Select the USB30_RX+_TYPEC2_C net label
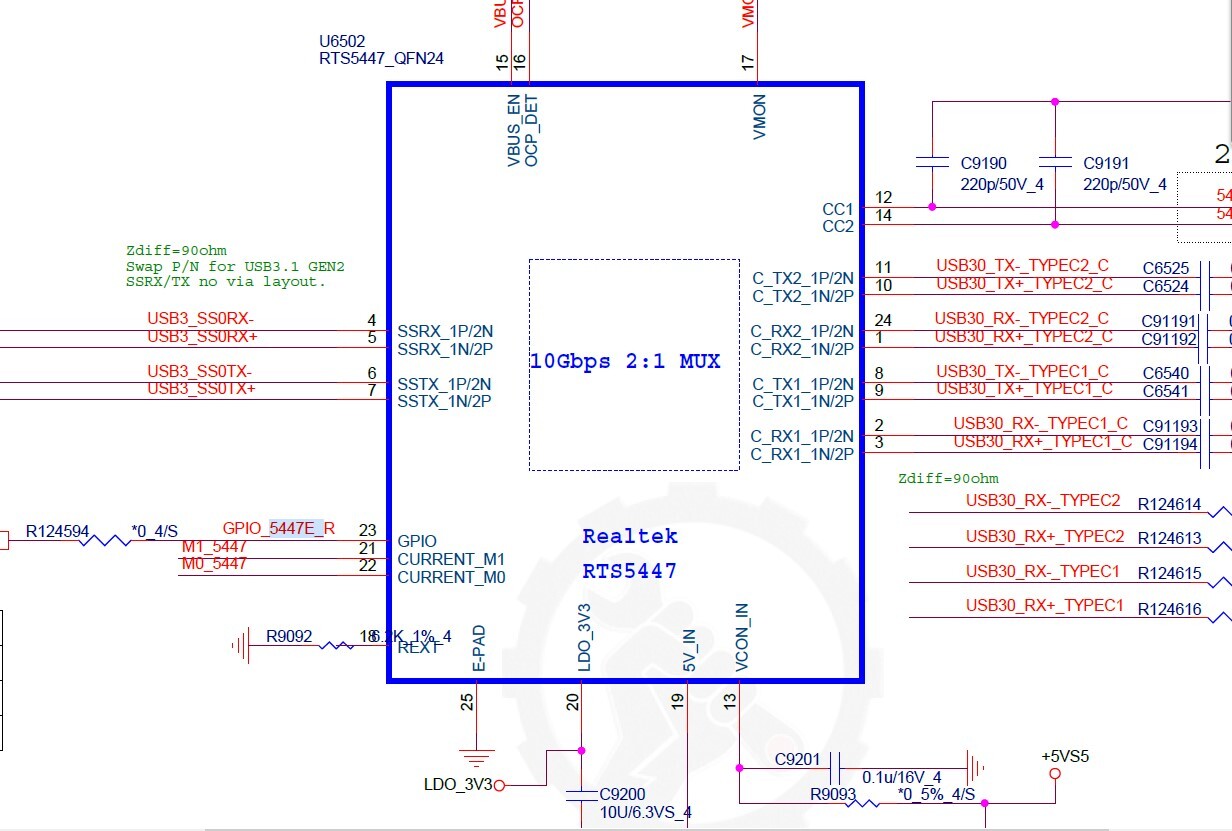Screen dimensions: 1232x831 tap(1023, 336)
